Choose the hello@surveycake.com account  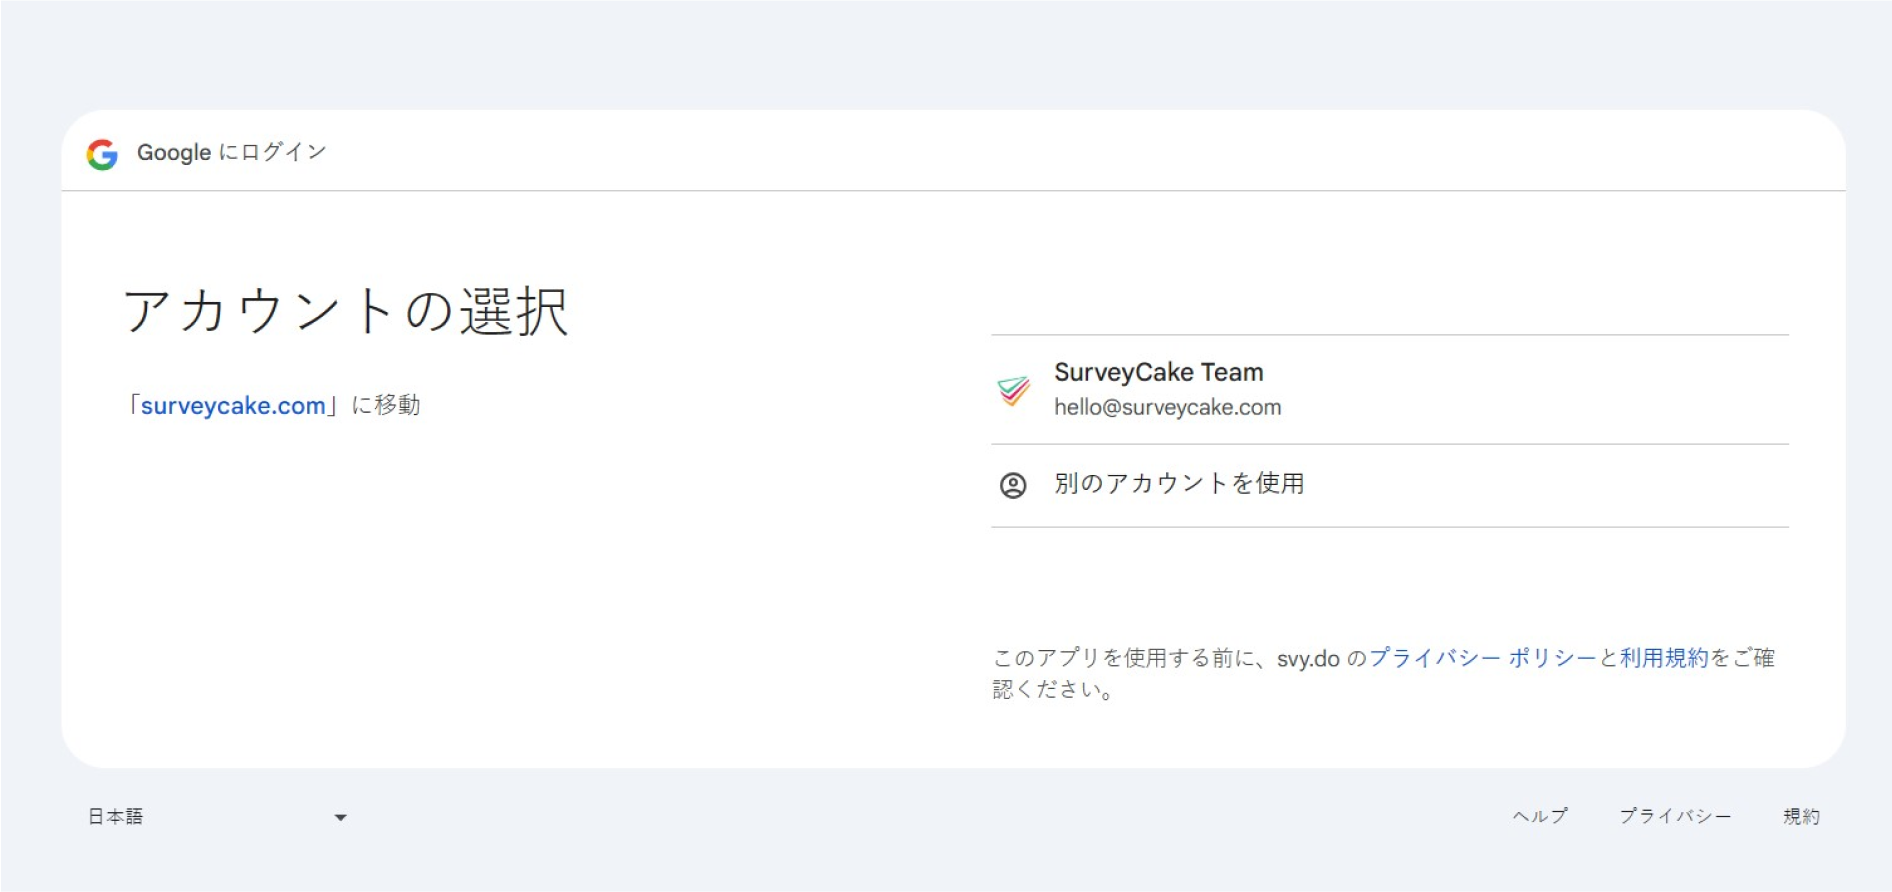click(1389, 389)
